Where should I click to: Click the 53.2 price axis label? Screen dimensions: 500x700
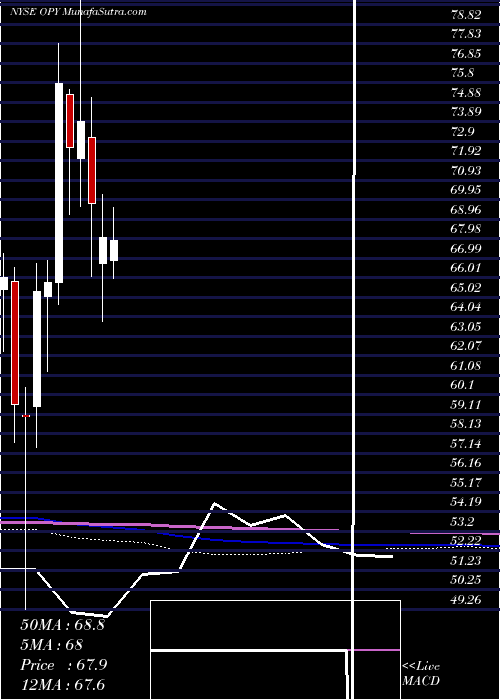point(463,522)
